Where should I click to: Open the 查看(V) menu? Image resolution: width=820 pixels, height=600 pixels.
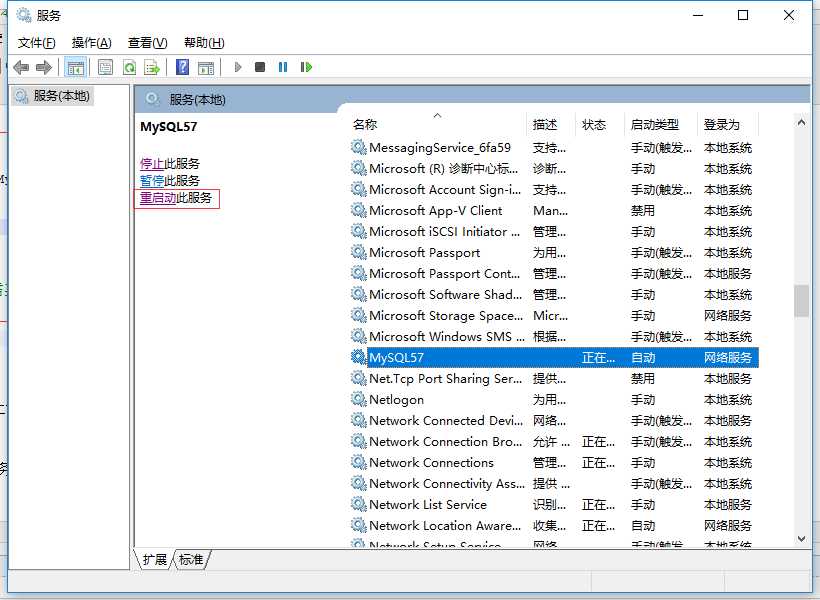147,43
